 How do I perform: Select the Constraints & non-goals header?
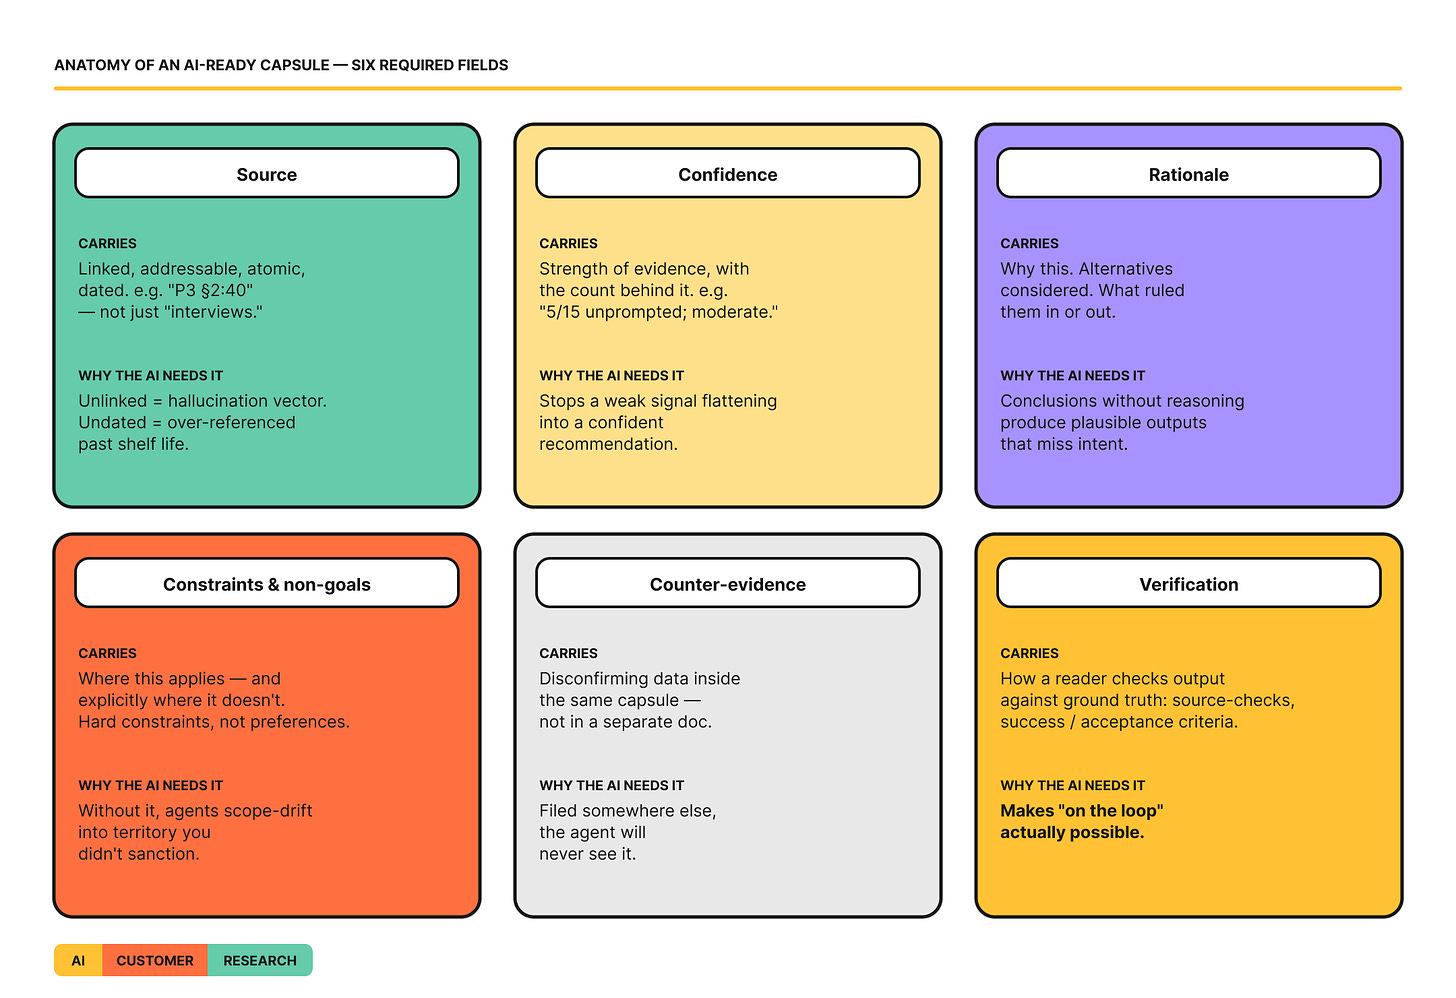267,583
